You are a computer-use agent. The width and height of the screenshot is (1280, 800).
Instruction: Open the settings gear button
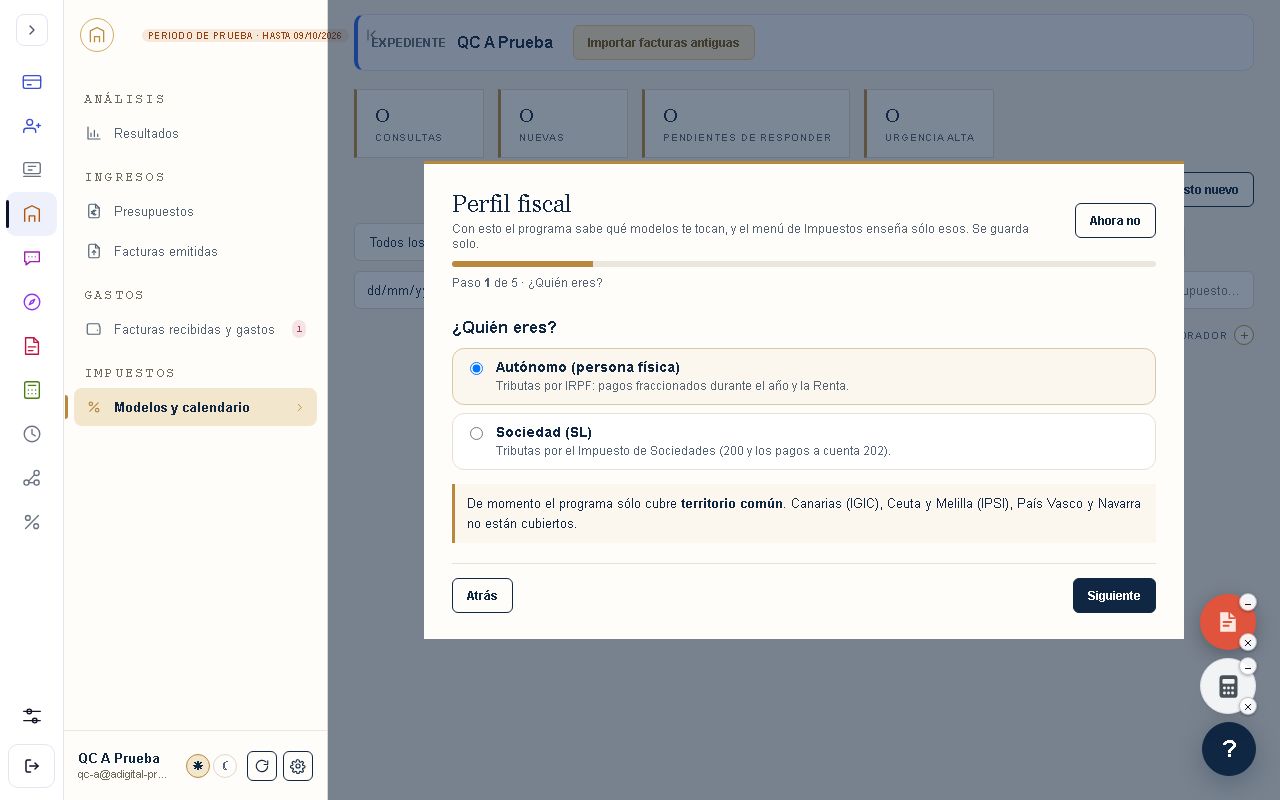click(298, 766)
